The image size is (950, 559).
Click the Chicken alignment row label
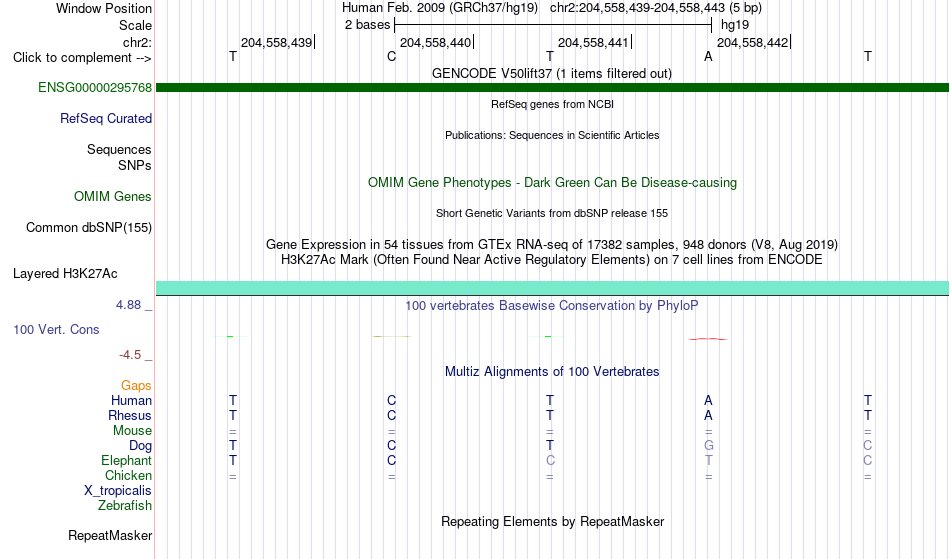tap(128, 476)
